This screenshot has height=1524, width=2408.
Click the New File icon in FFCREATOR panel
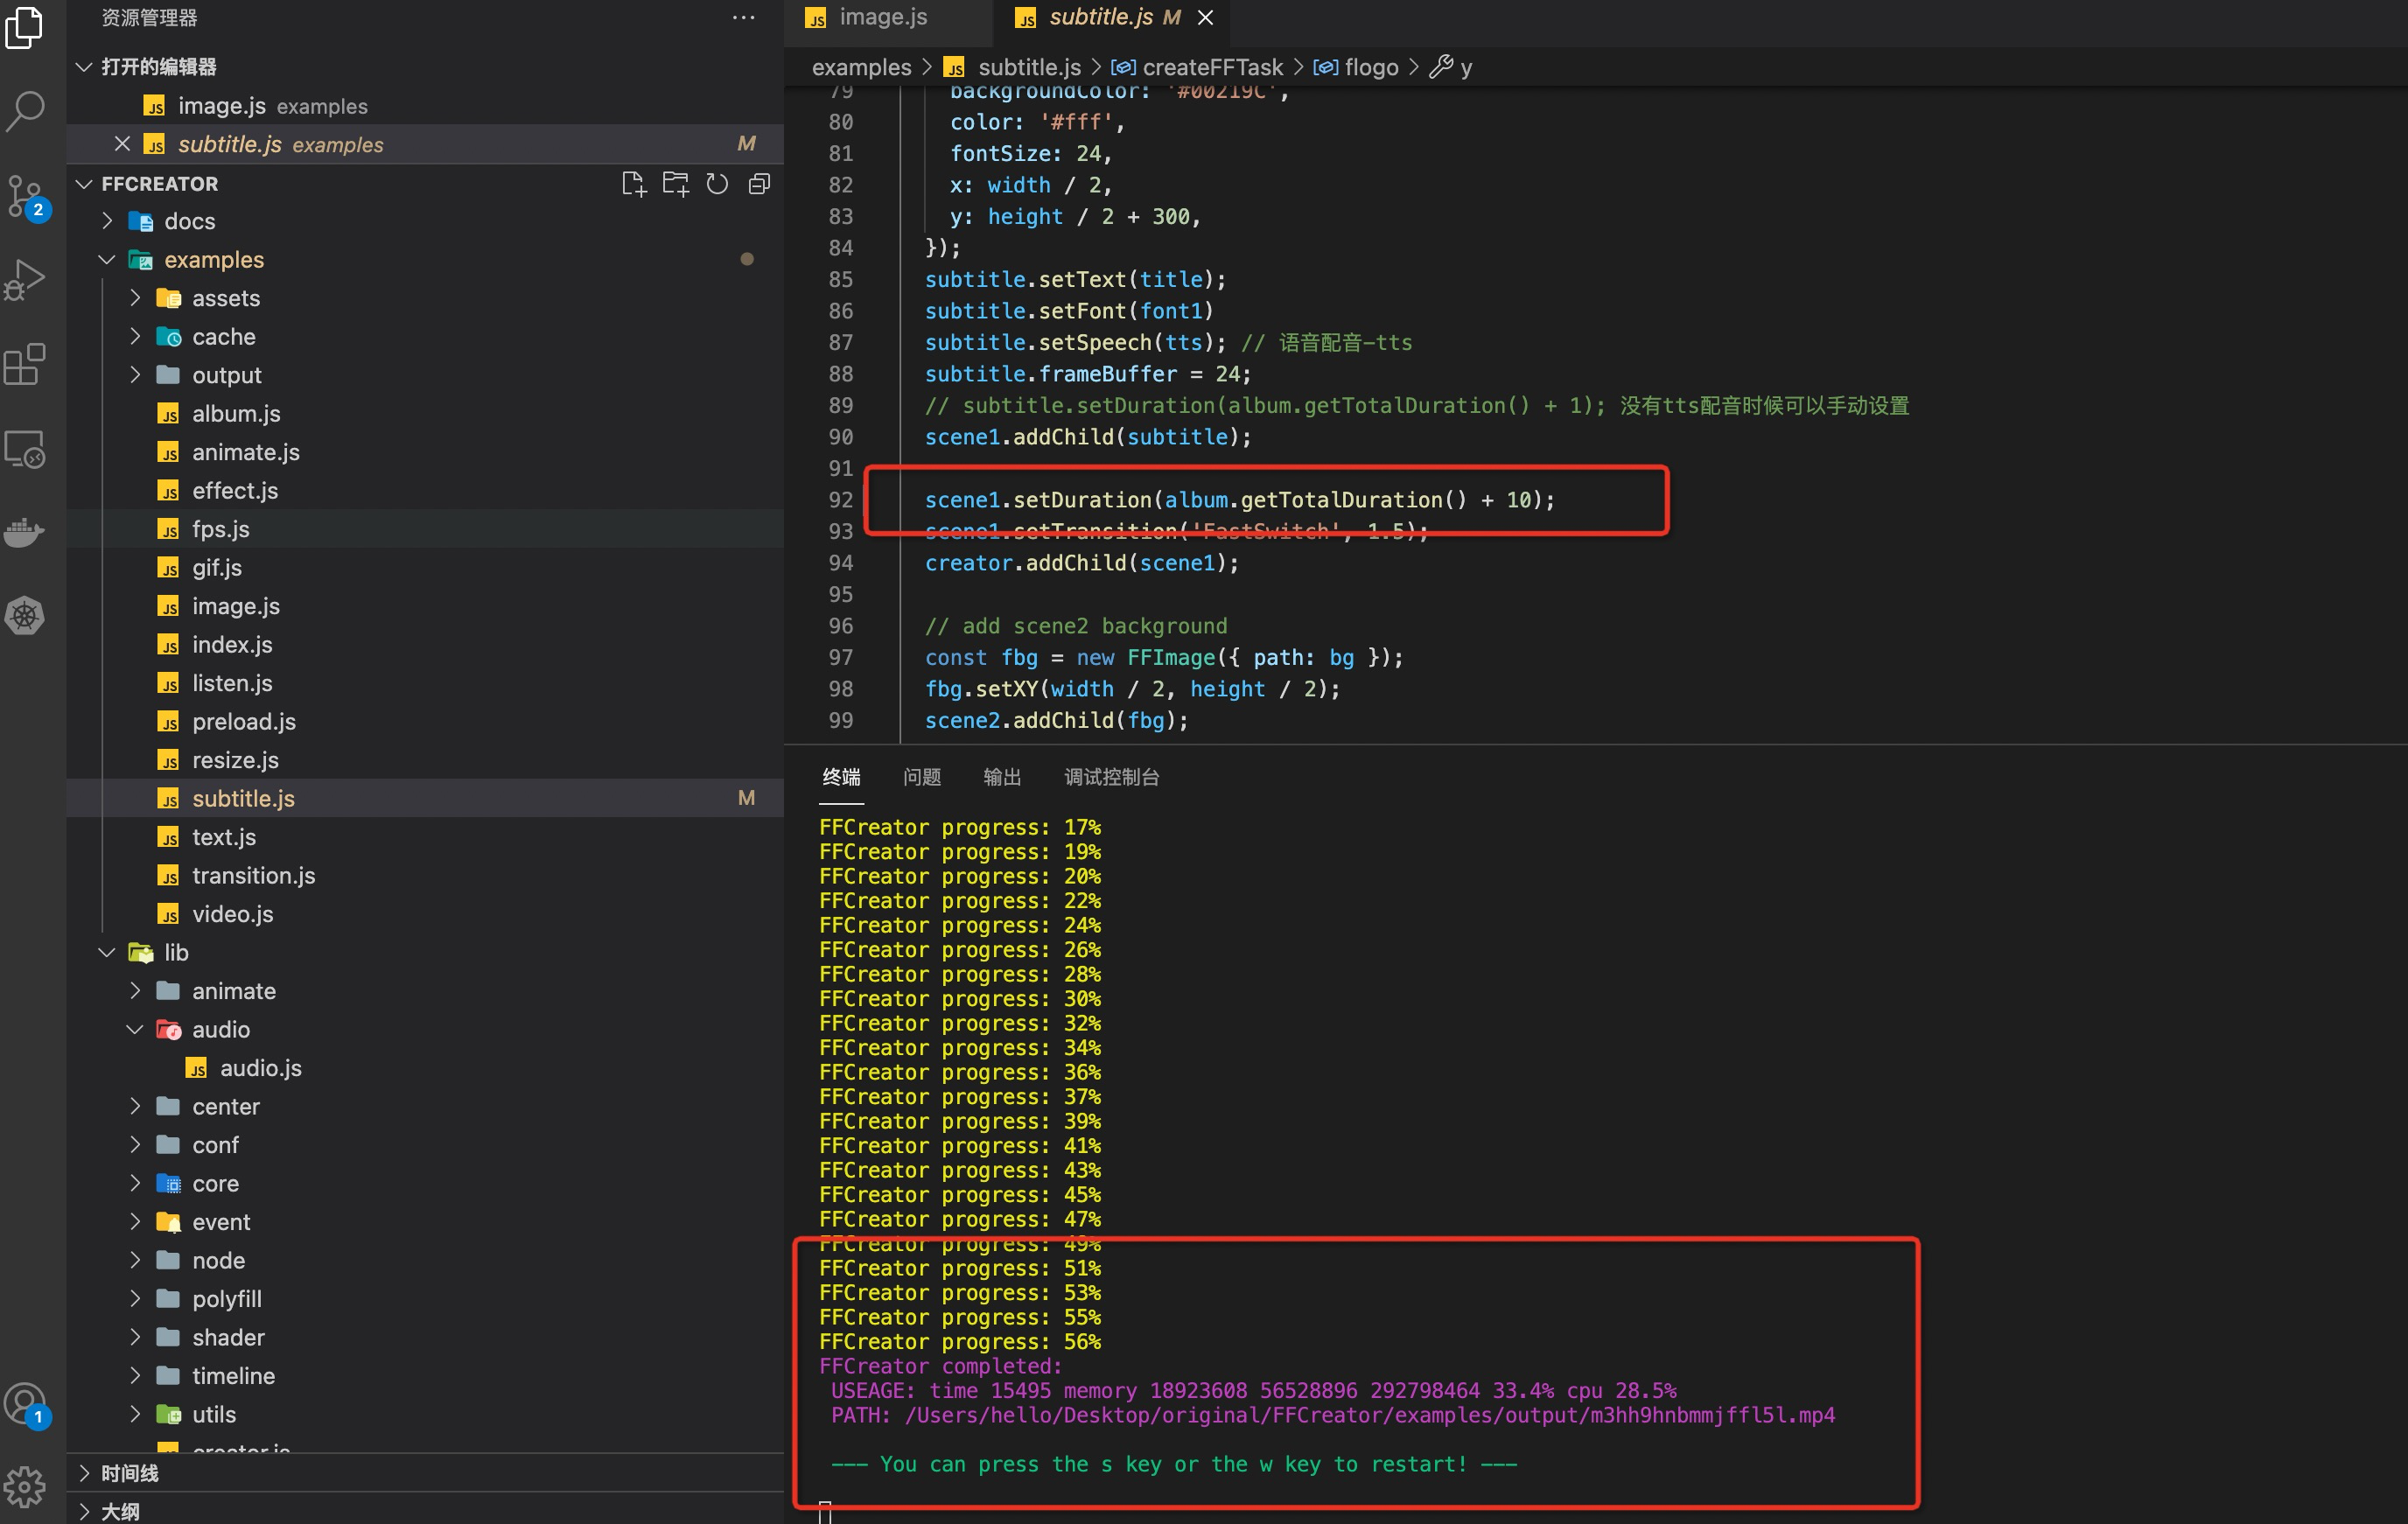click(x=633, y=183)
